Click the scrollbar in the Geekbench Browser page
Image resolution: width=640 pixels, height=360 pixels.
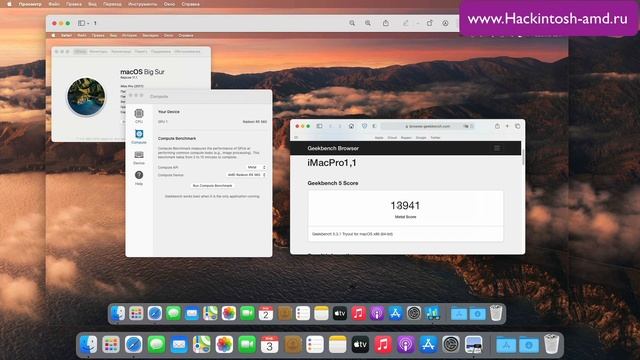(523, 158)
